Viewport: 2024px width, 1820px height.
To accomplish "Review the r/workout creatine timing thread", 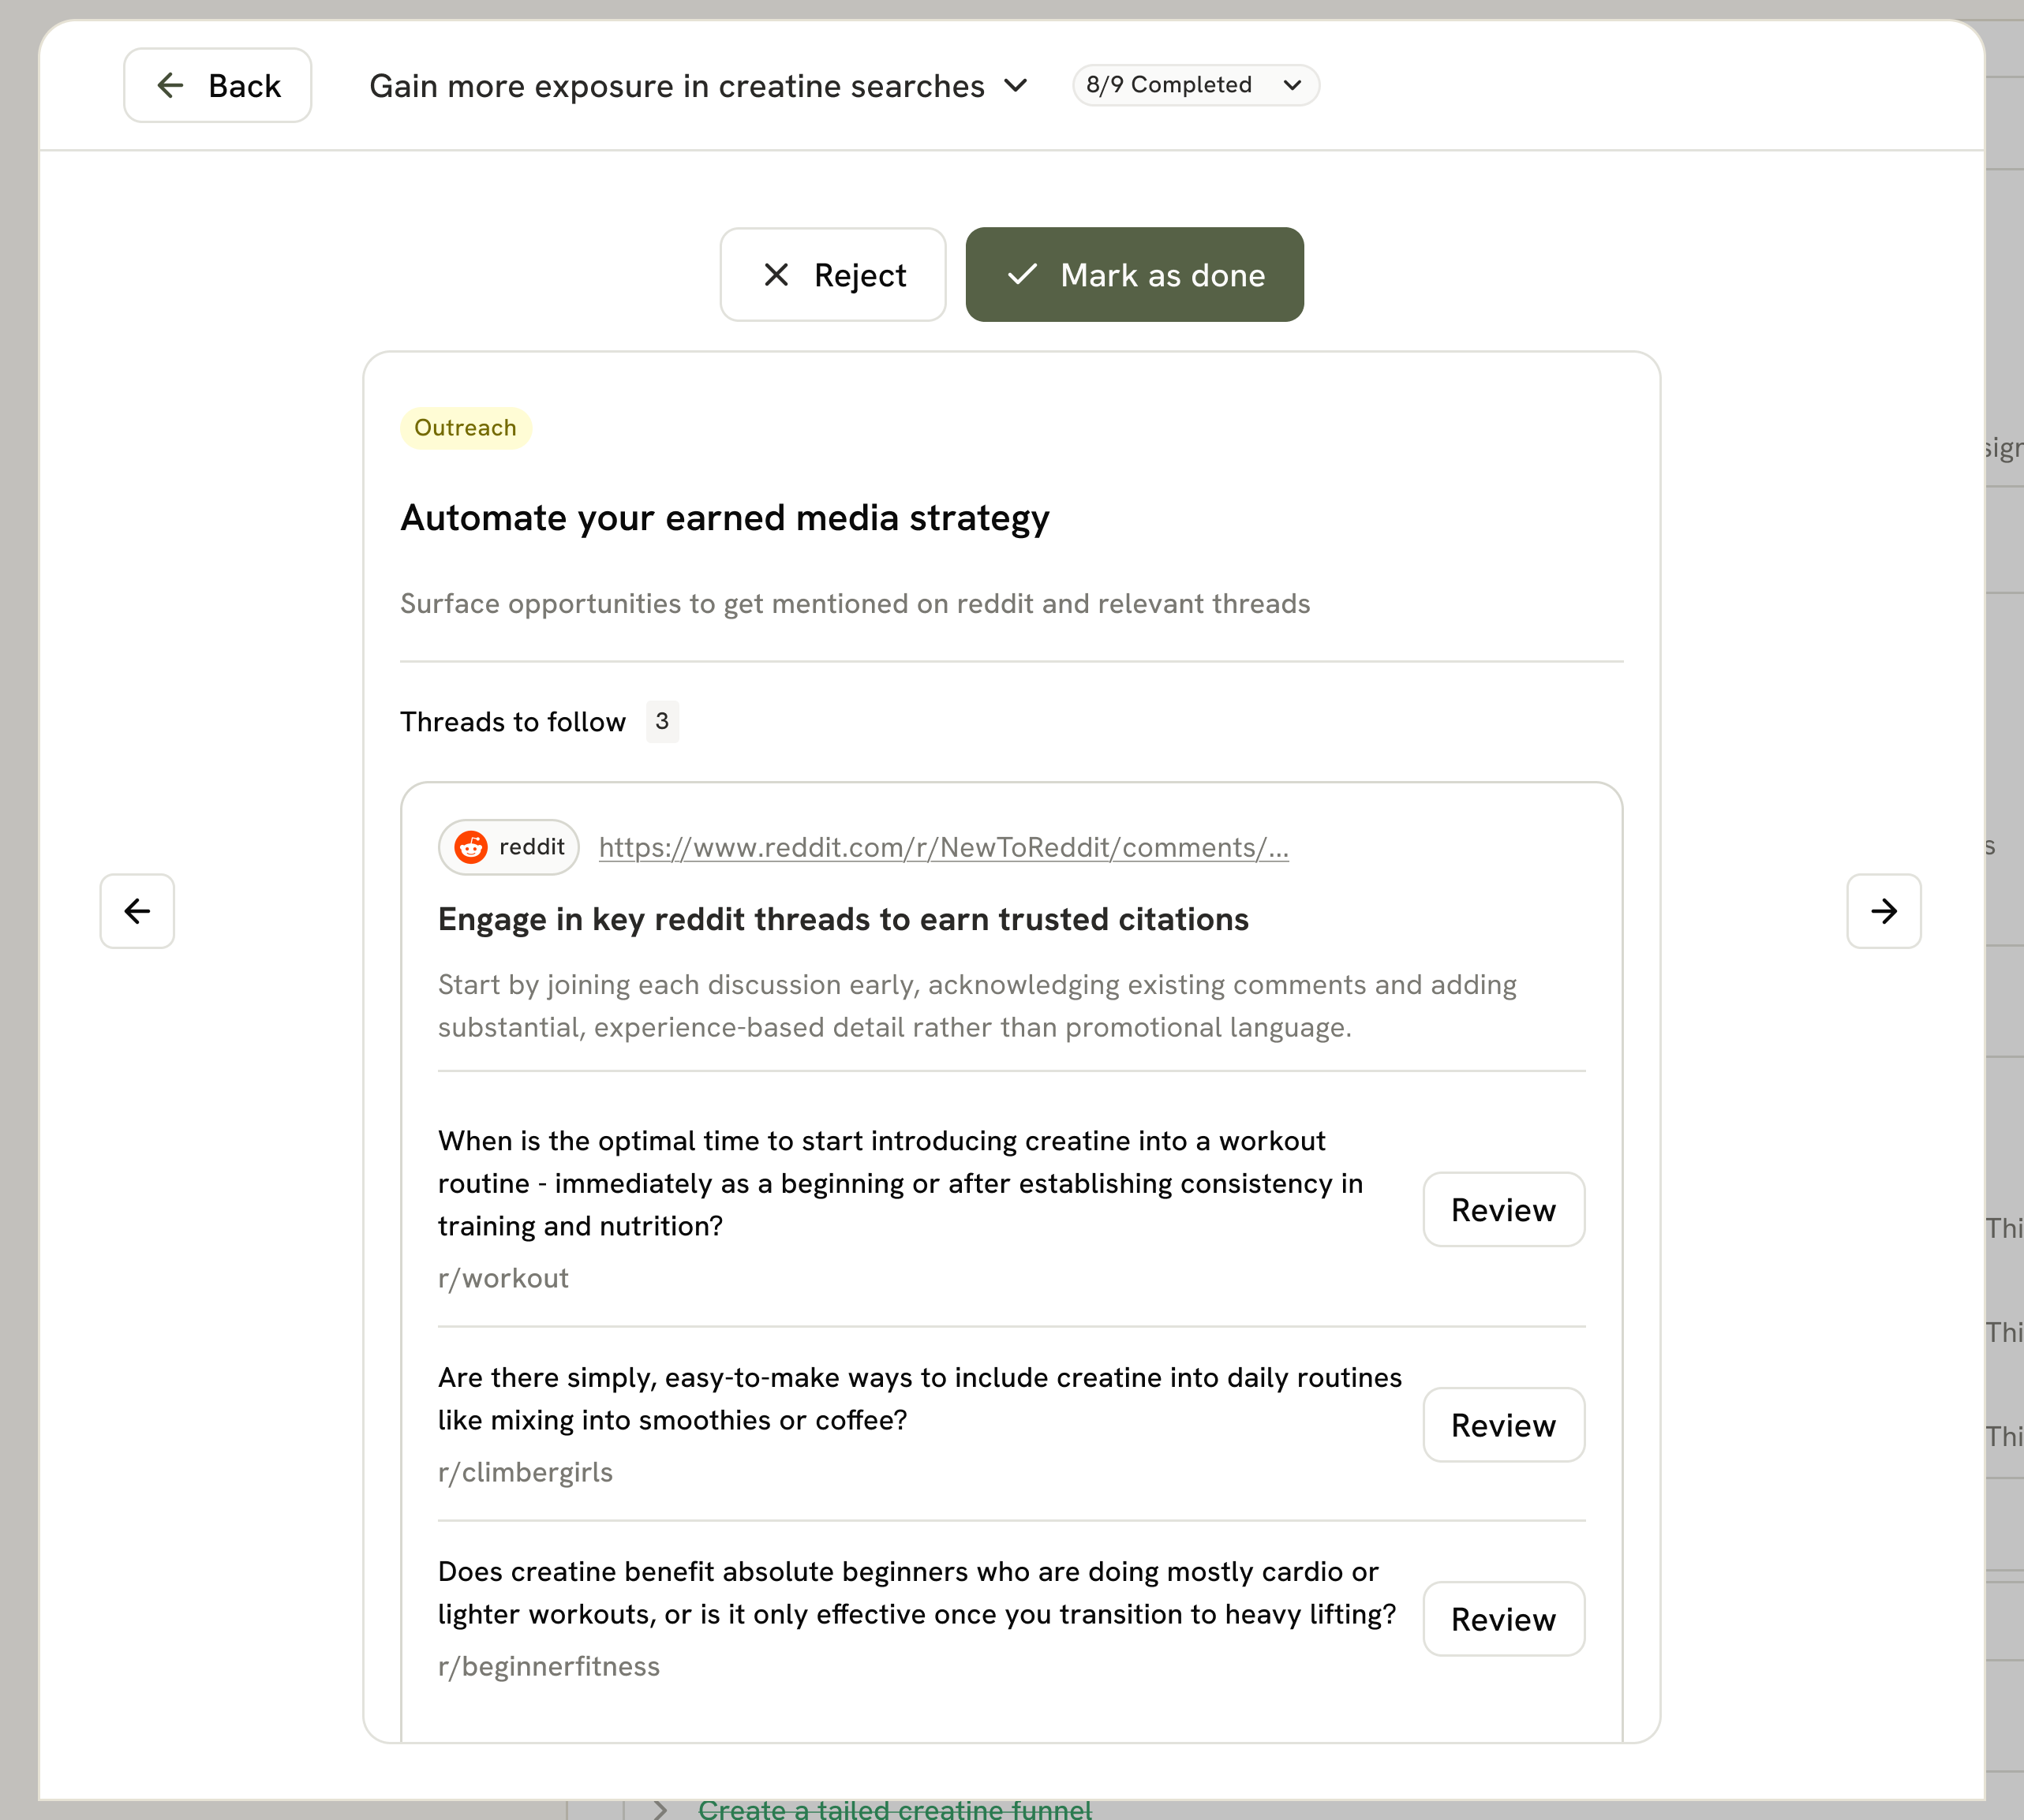I will click(x=1503, y=1210).
